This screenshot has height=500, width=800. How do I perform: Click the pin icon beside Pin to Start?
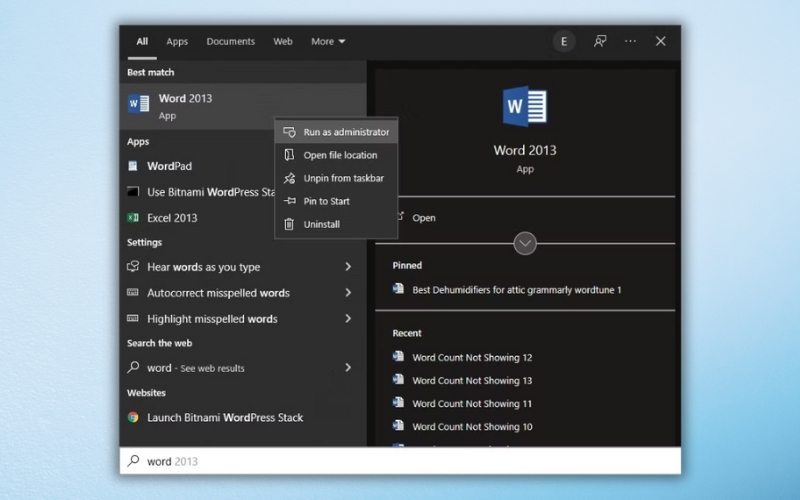pyautogui.click(x=289, y=201)
